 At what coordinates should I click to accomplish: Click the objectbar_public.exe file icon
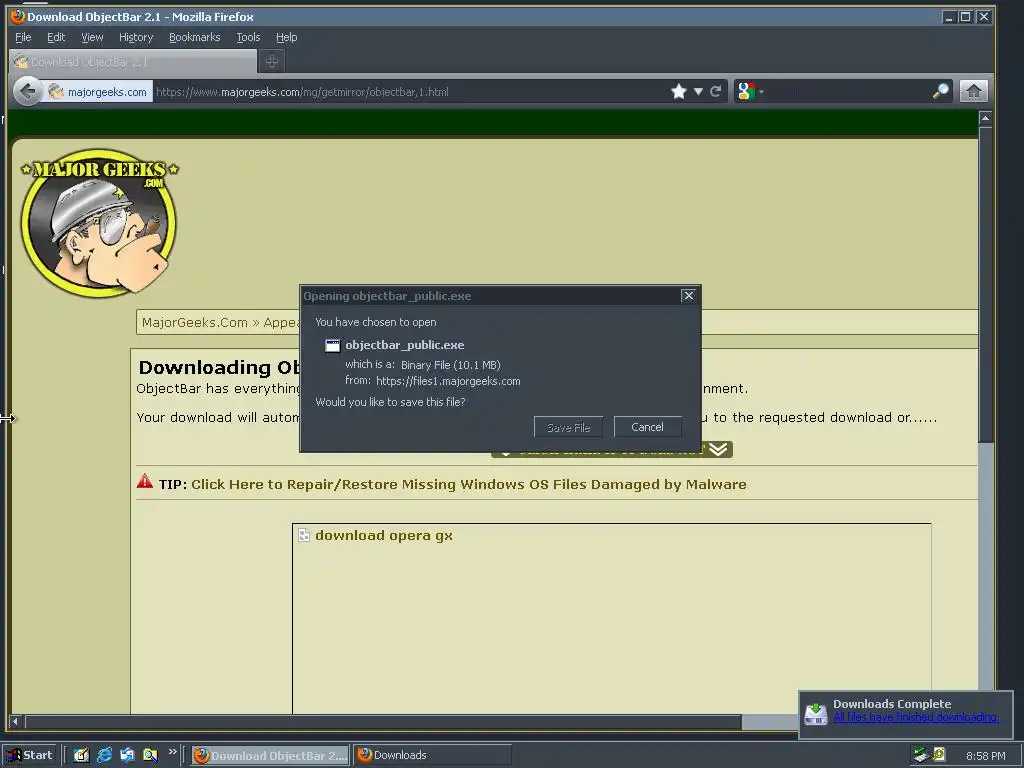[x=333, y=345]
